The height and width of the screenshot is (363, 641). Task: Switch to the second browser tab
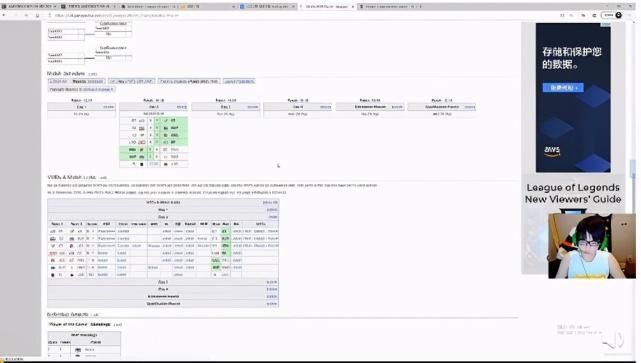point(89,7)
